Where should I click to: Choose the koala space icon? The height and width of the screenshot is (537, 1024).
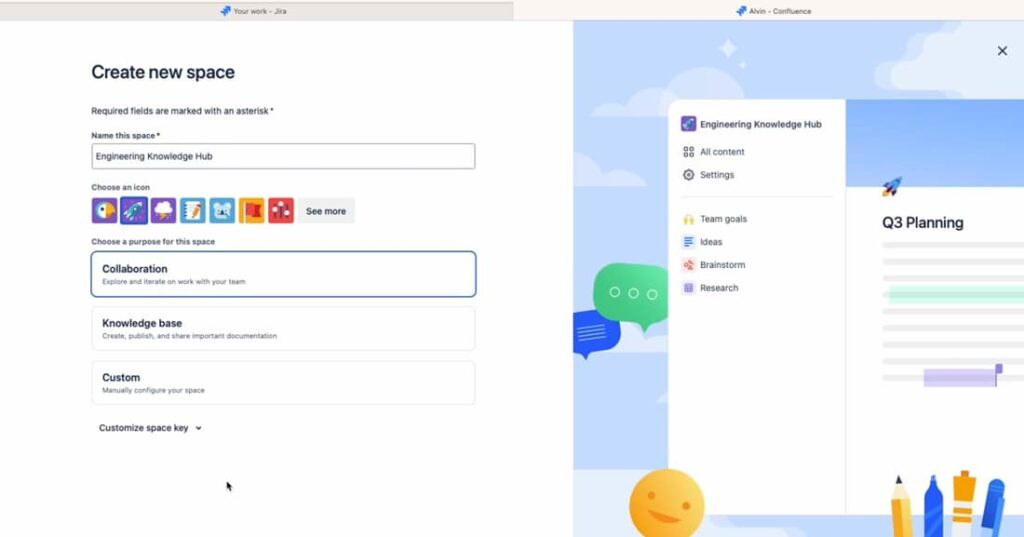[x=222, y=211]
